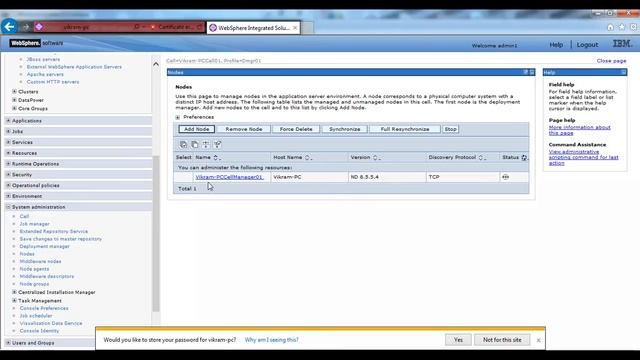Show the filter view icon
Image resolution: width=640 pixels, height=360 pixels.
click(x=206, y=144)
